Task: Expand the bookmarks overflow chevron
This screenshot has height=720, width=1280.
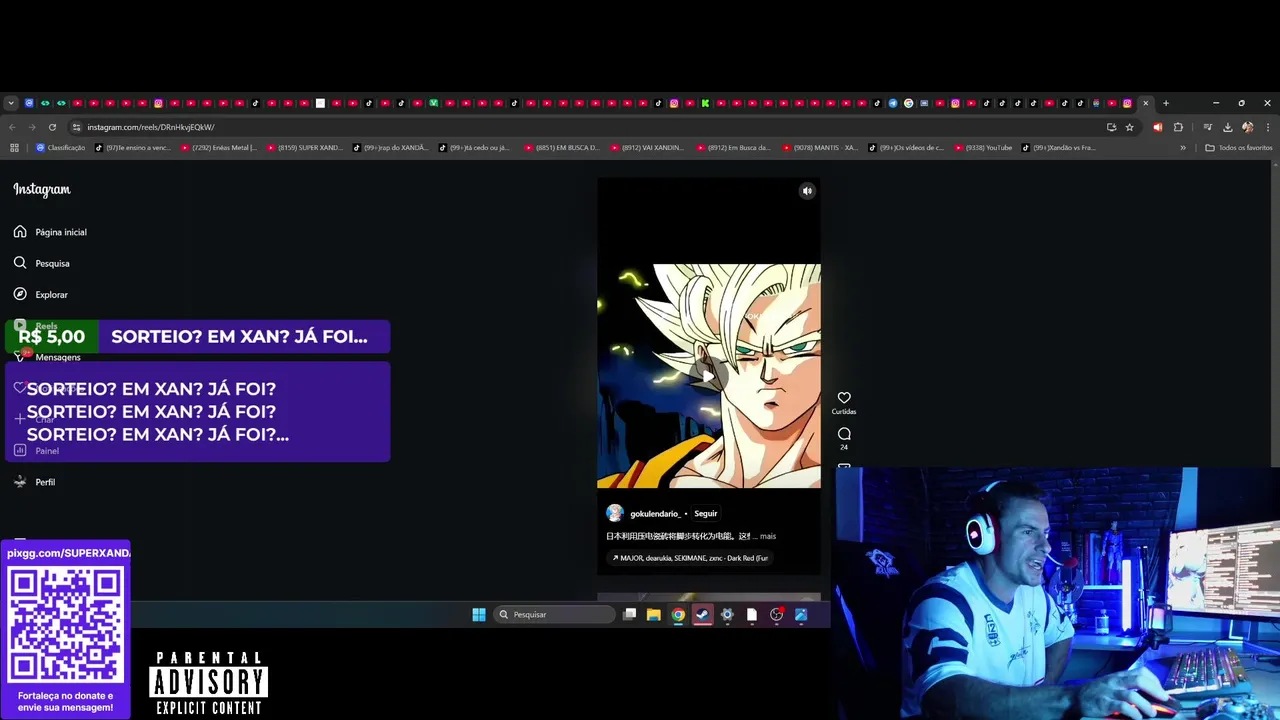Action: pos(1183,148)
